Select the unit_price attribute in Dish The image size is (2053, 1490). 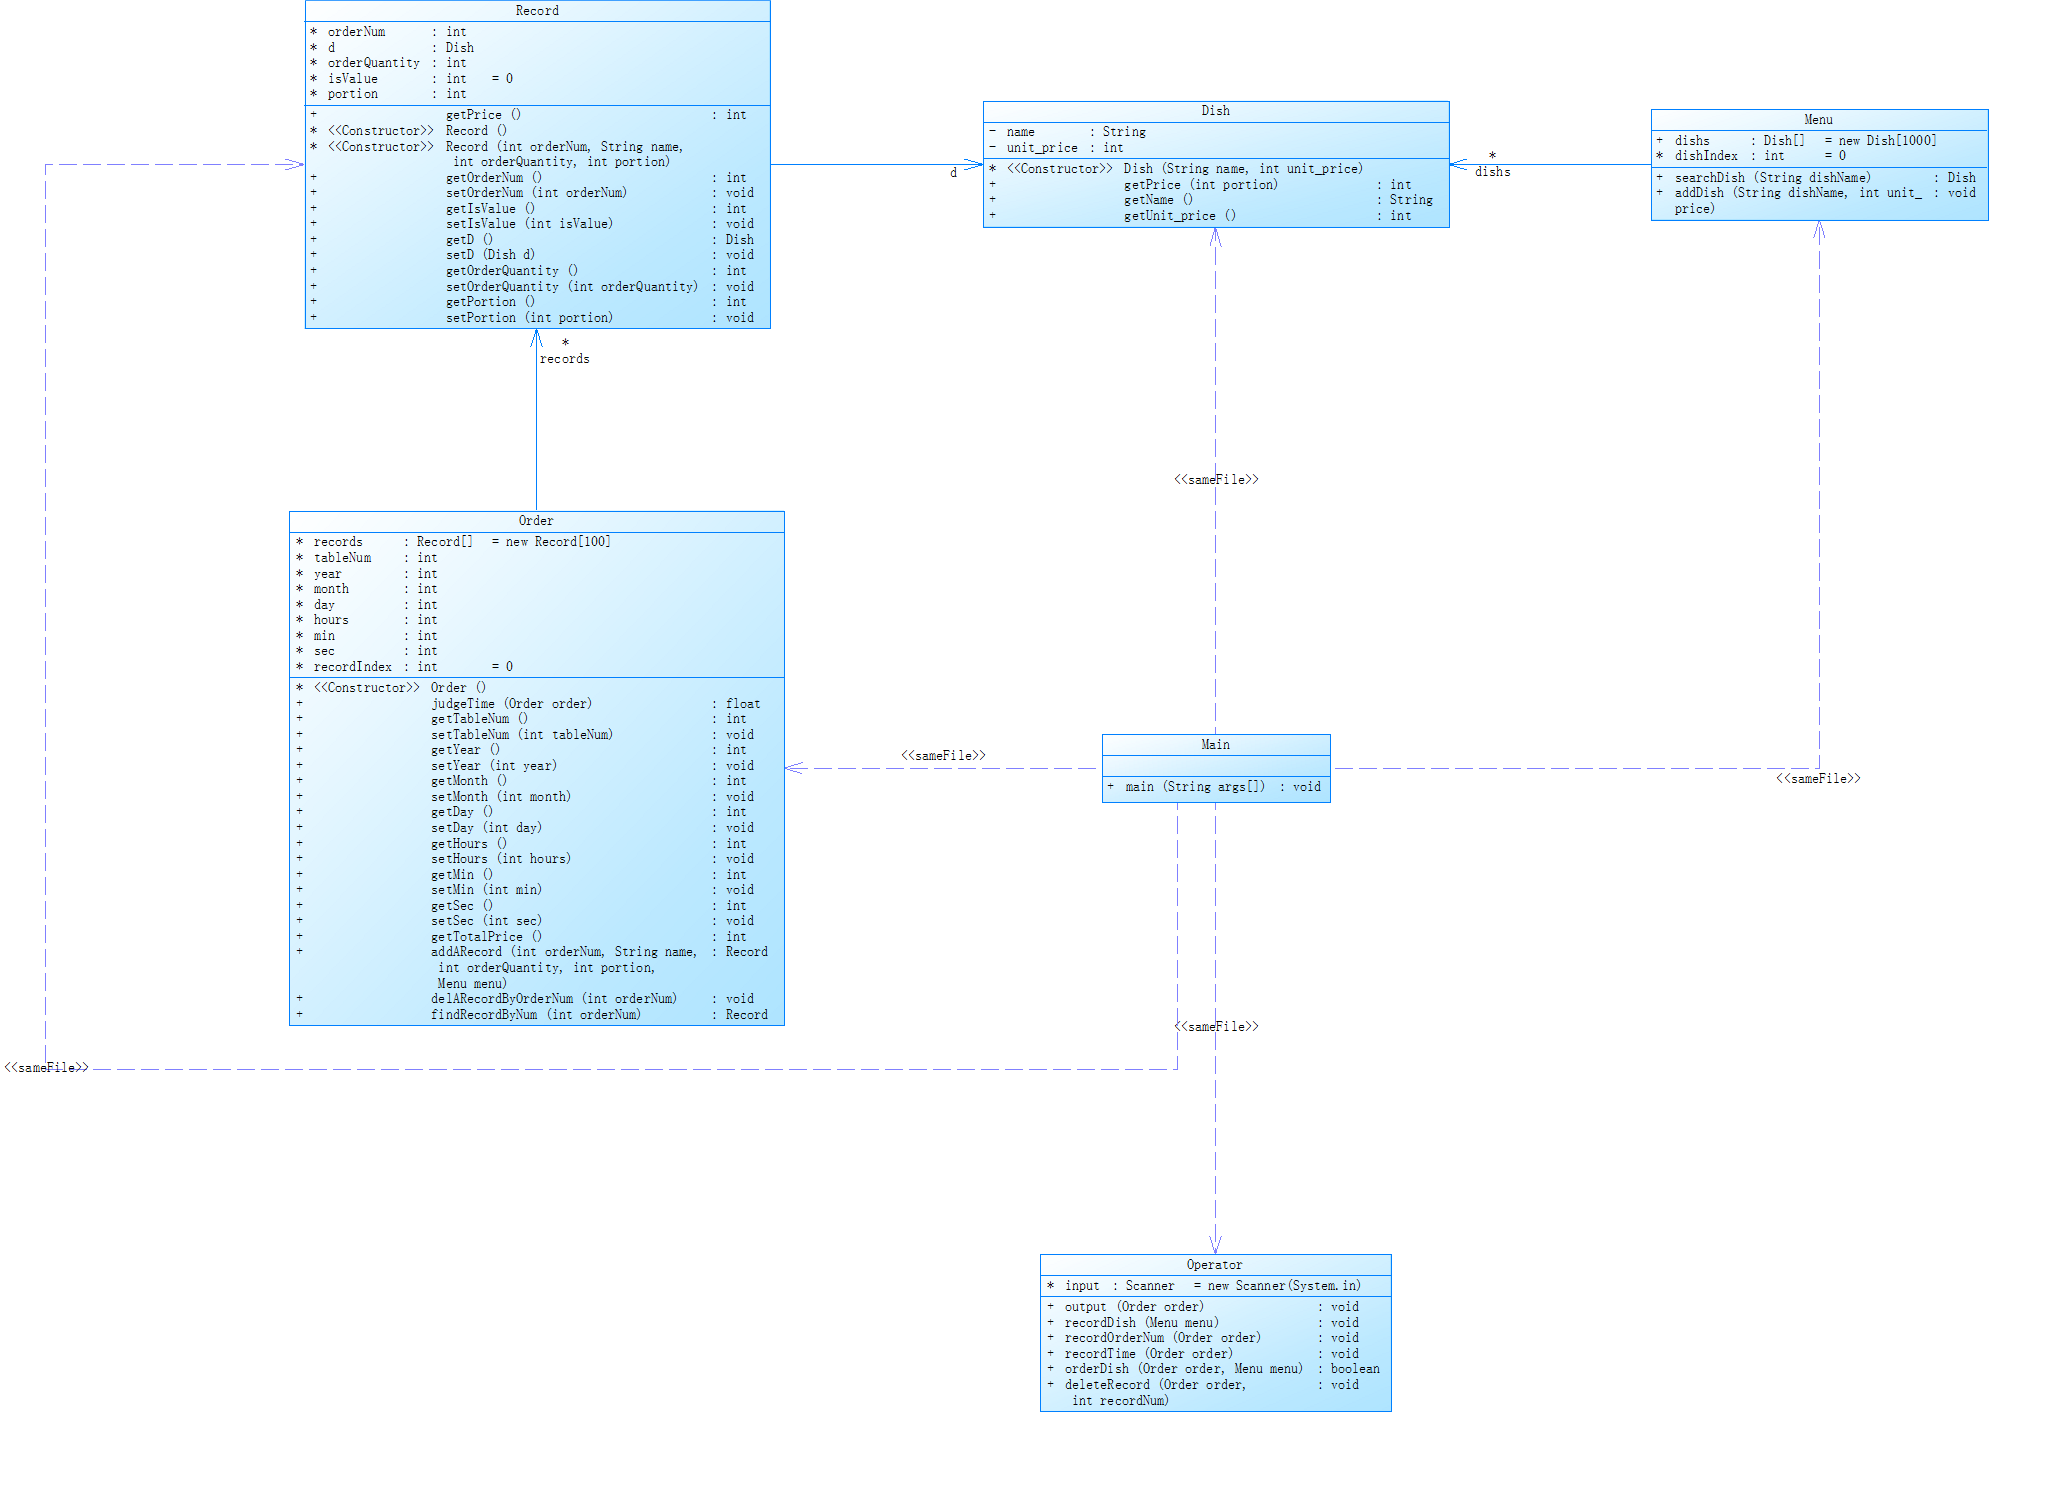point(1042,148)
